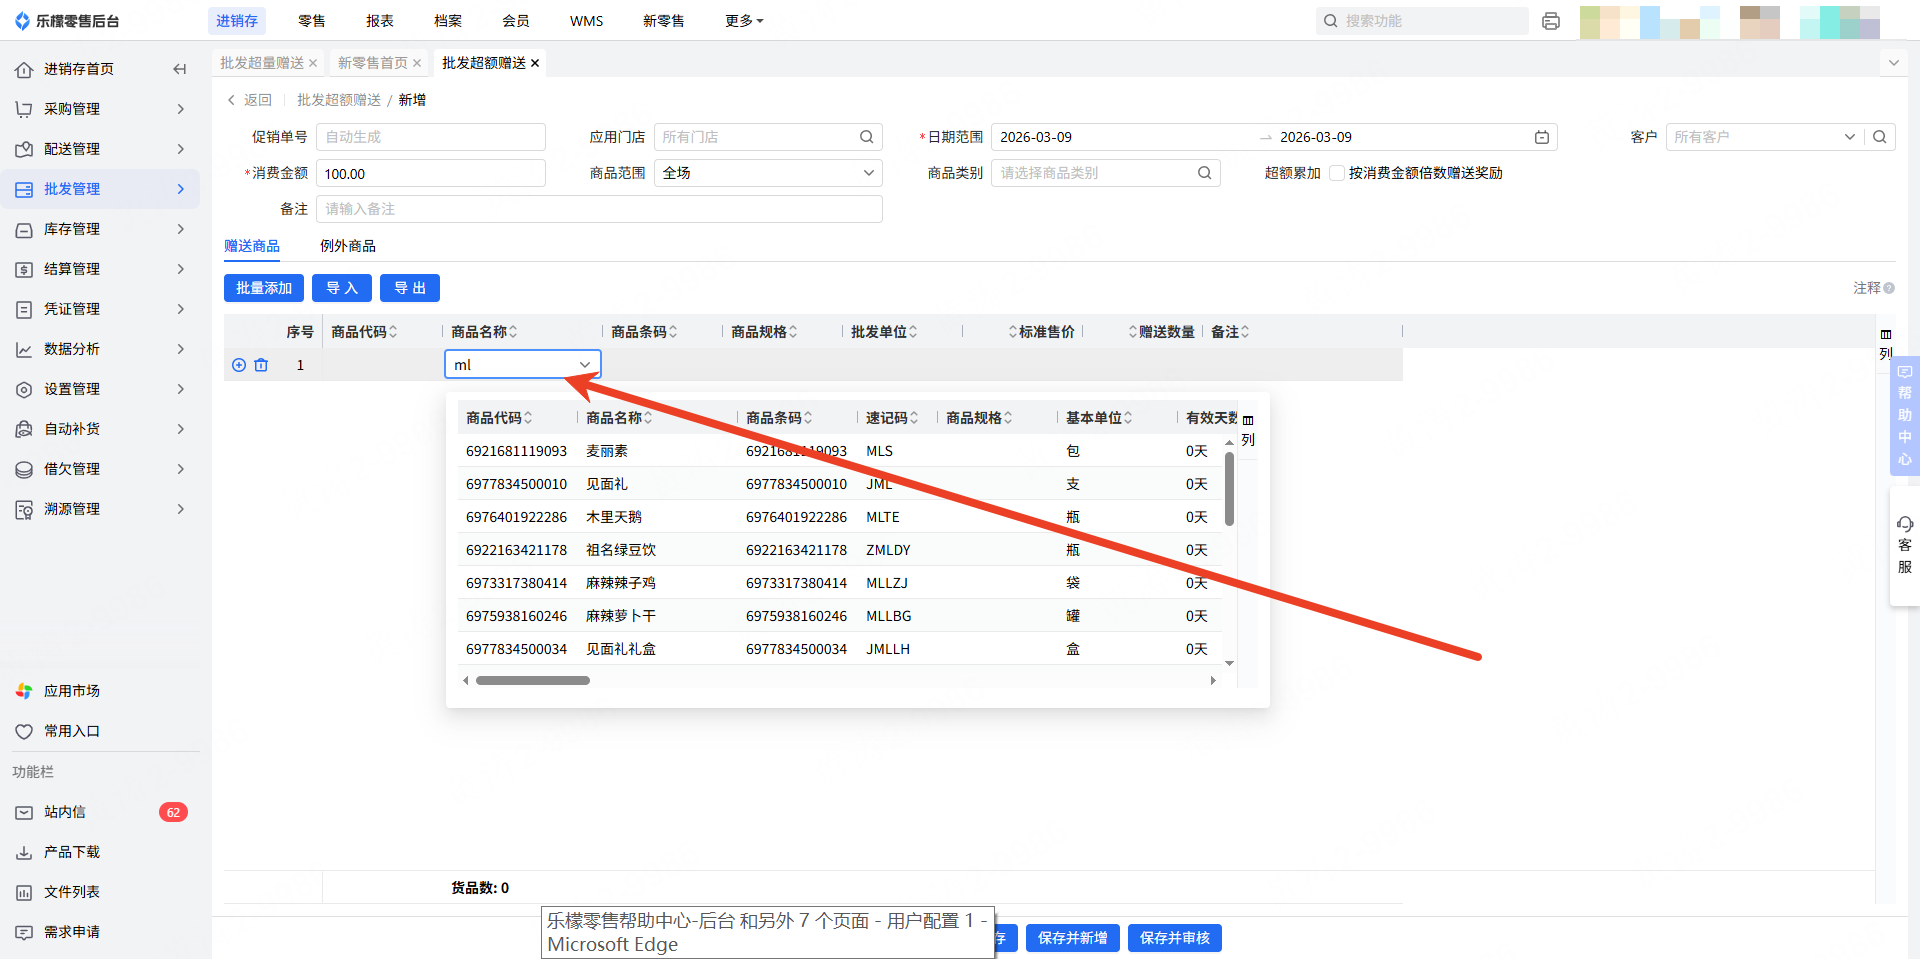
Task: Open 站内信 mail icon
Action: pos(24,812)
